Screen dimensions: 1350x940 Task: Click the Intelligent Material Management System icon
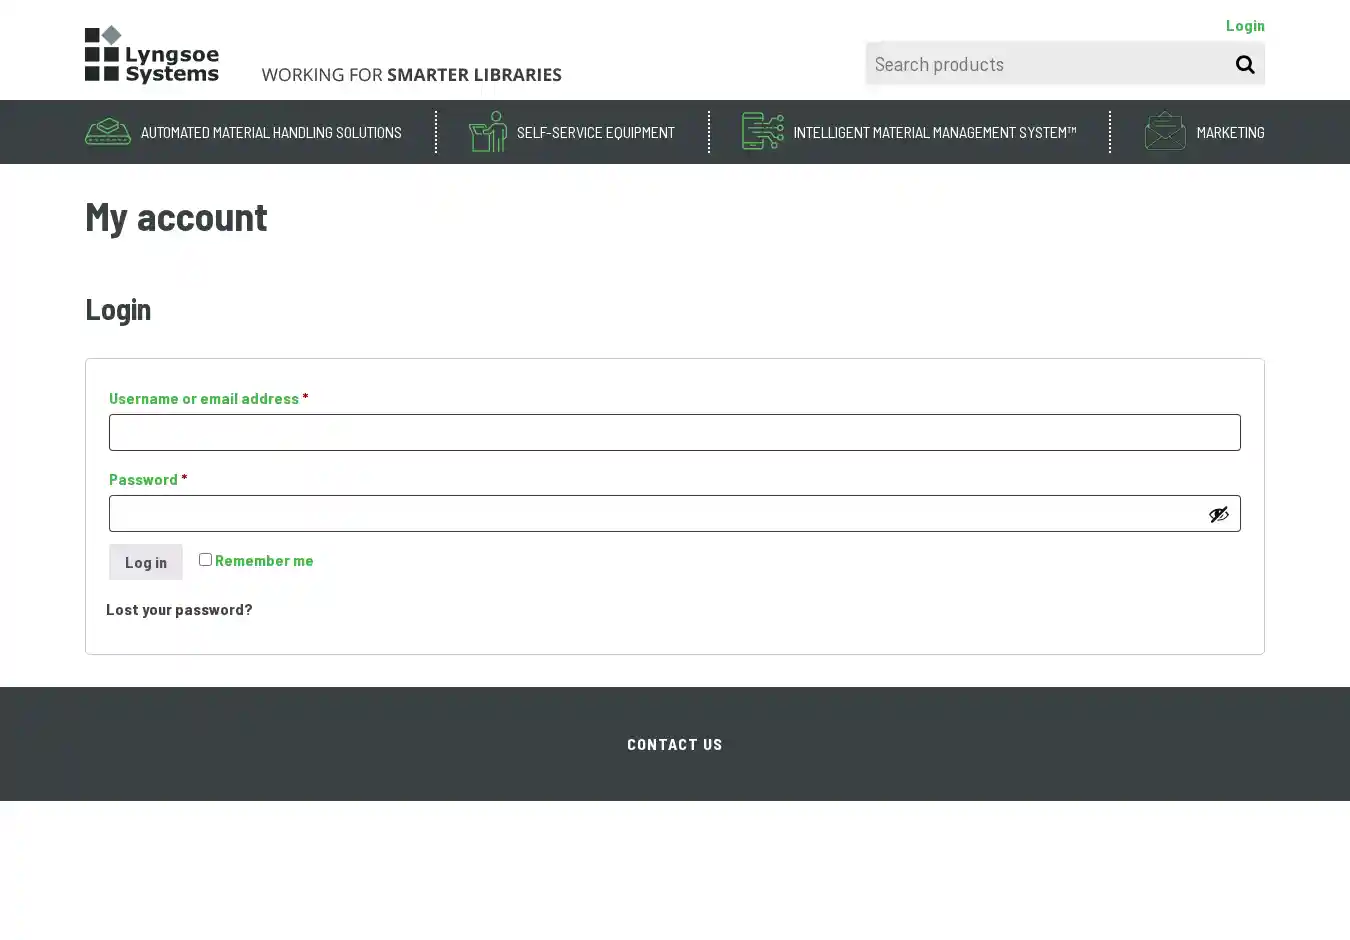pos(762,132)
